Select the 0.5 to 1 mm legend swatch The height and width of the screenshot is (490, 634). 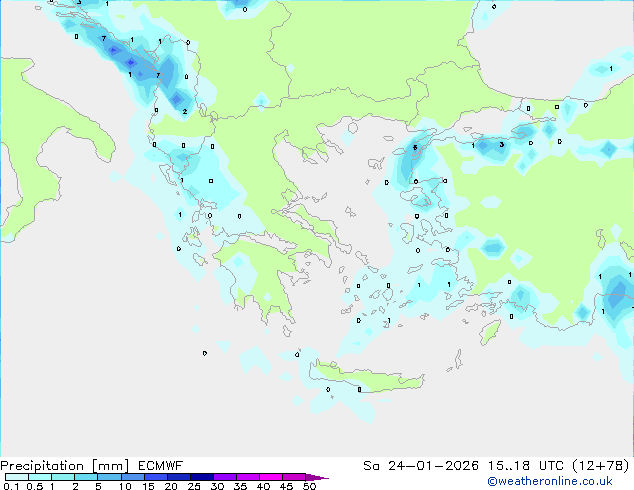pyautogui.click(x=40, y=477)
